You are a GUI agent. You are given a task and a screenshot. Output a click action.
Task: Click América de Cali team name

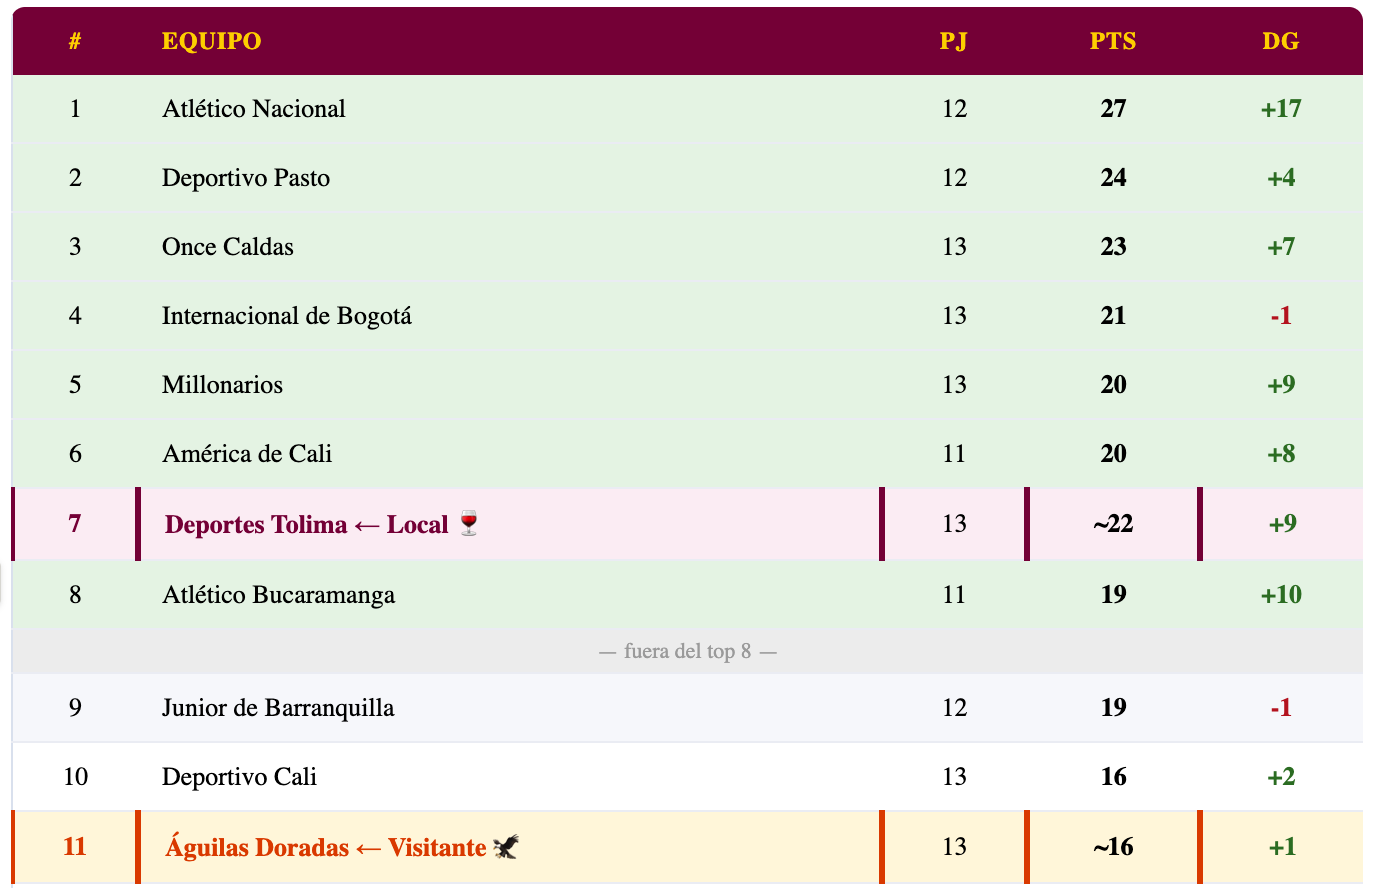pyautogui.click(x=247, y=454)
